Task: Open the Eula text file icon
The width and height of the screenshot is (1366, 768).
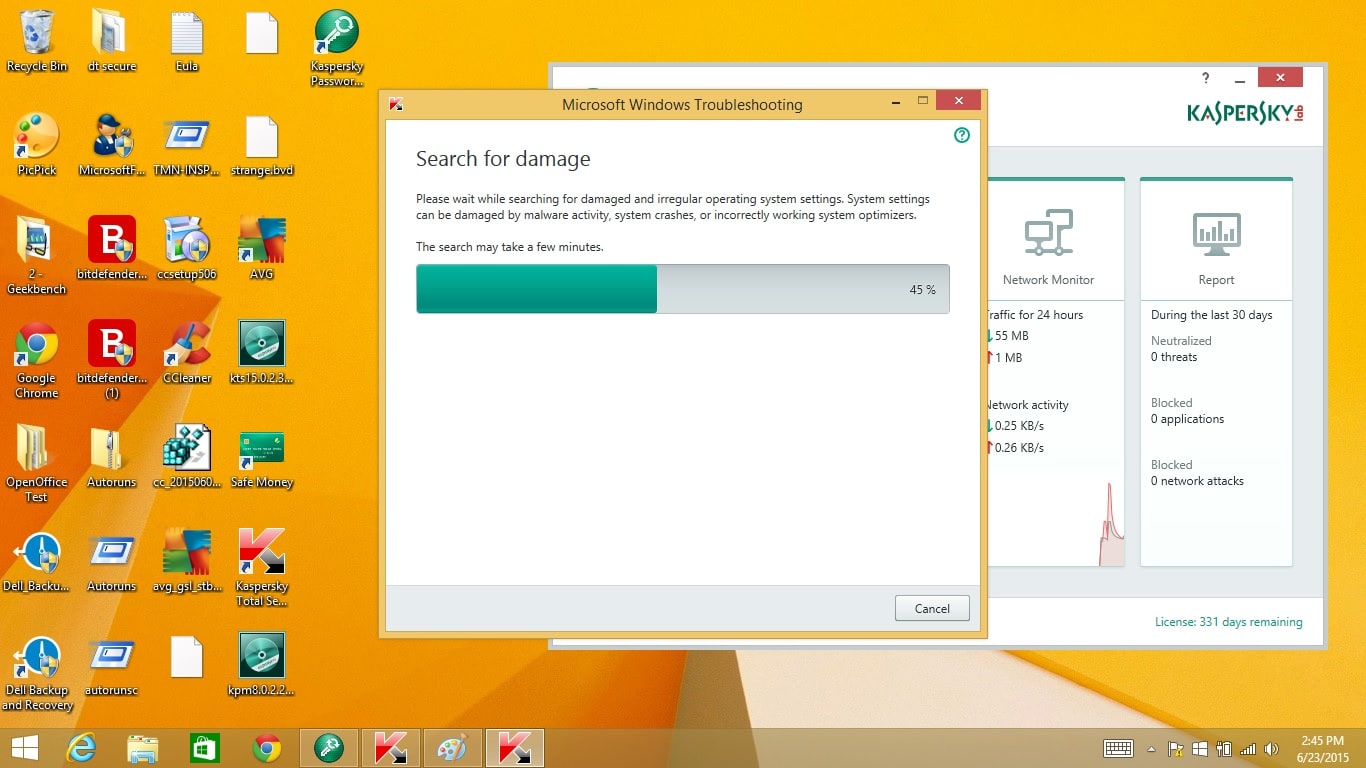Action: pyautogui.click(x=187, y=40)
